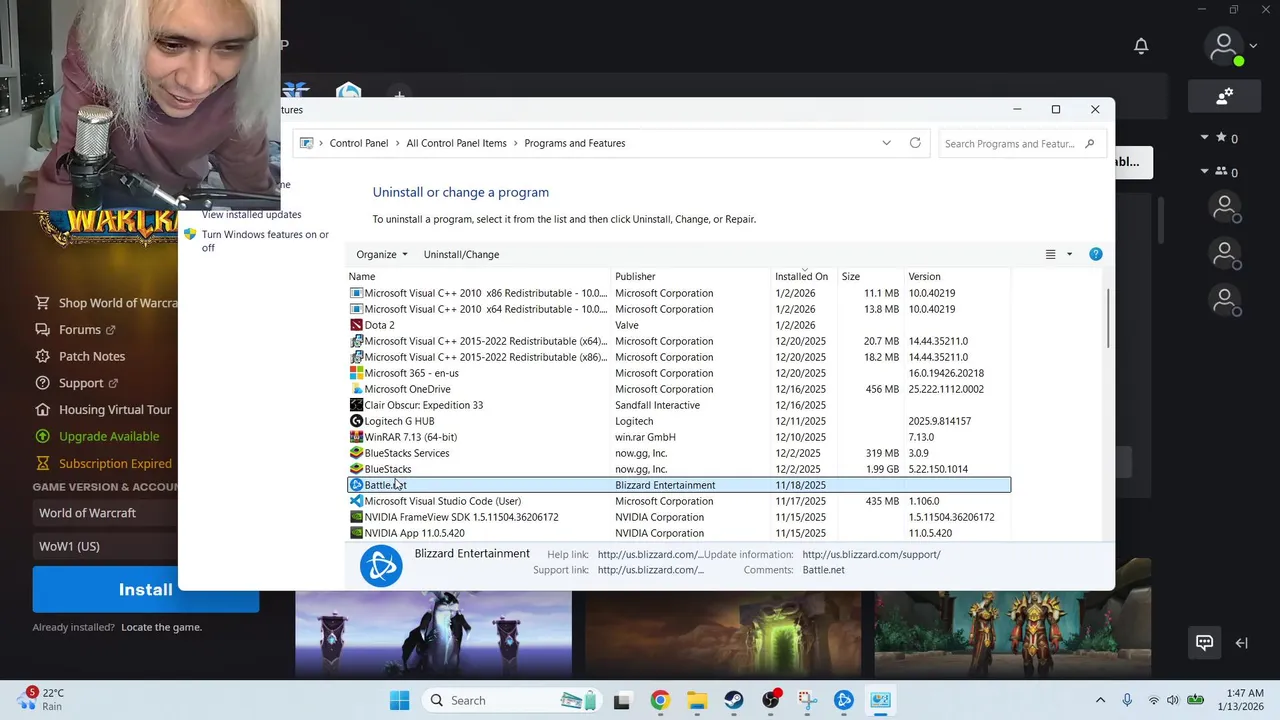Click Subscription Expired notice
Image resolution: width=1280 pixels, height=720 pixels.
tap(103, 463)
